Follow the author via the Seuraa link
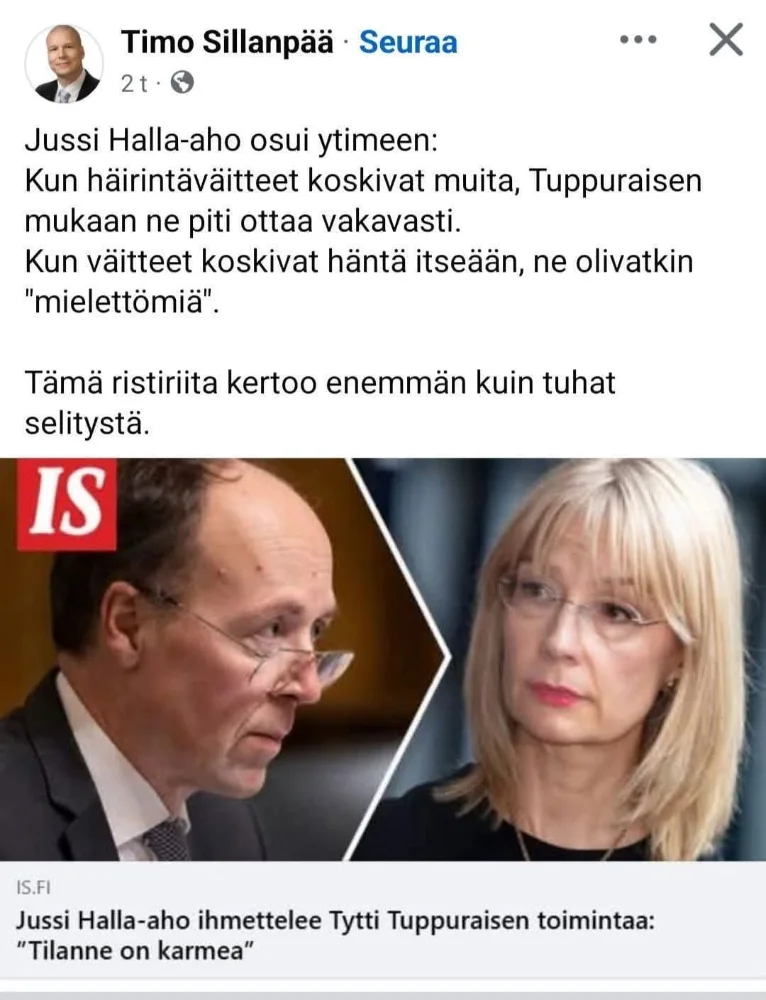 (408, 43)
